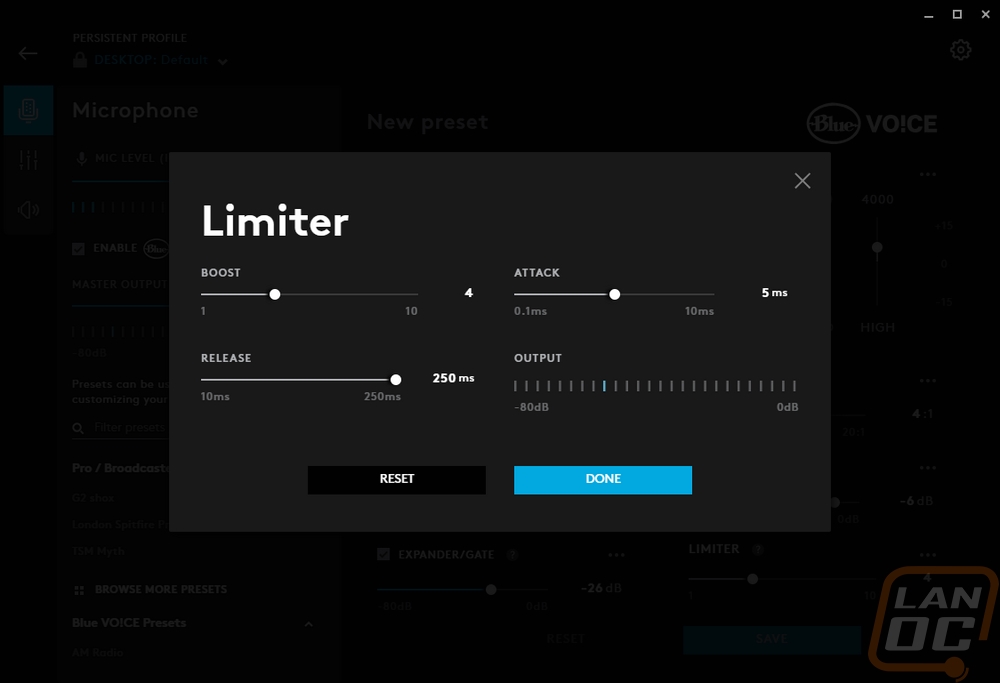1000x683 pixels.
Task: Minimize the G HUB window
Action: tap(929, 16)
